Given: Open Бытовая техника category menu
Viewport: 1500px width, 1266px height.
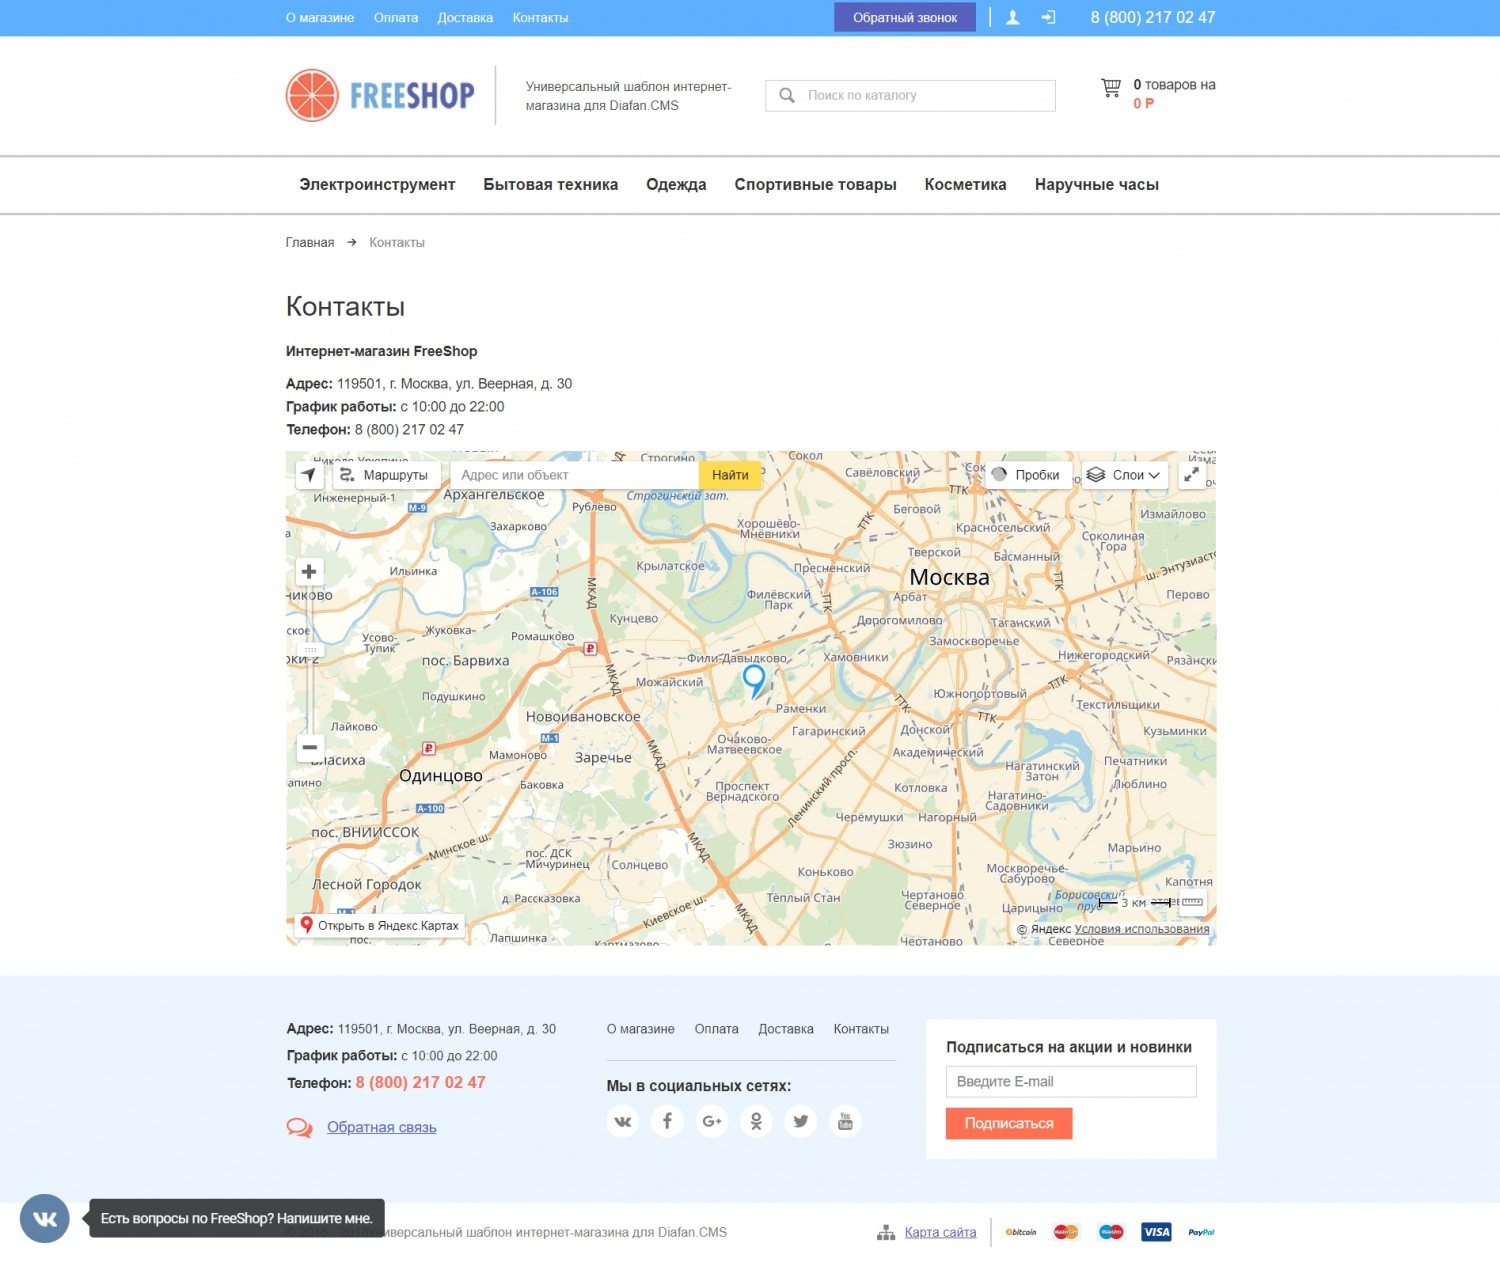Looking at the screenshot, I should pos(551,185).
